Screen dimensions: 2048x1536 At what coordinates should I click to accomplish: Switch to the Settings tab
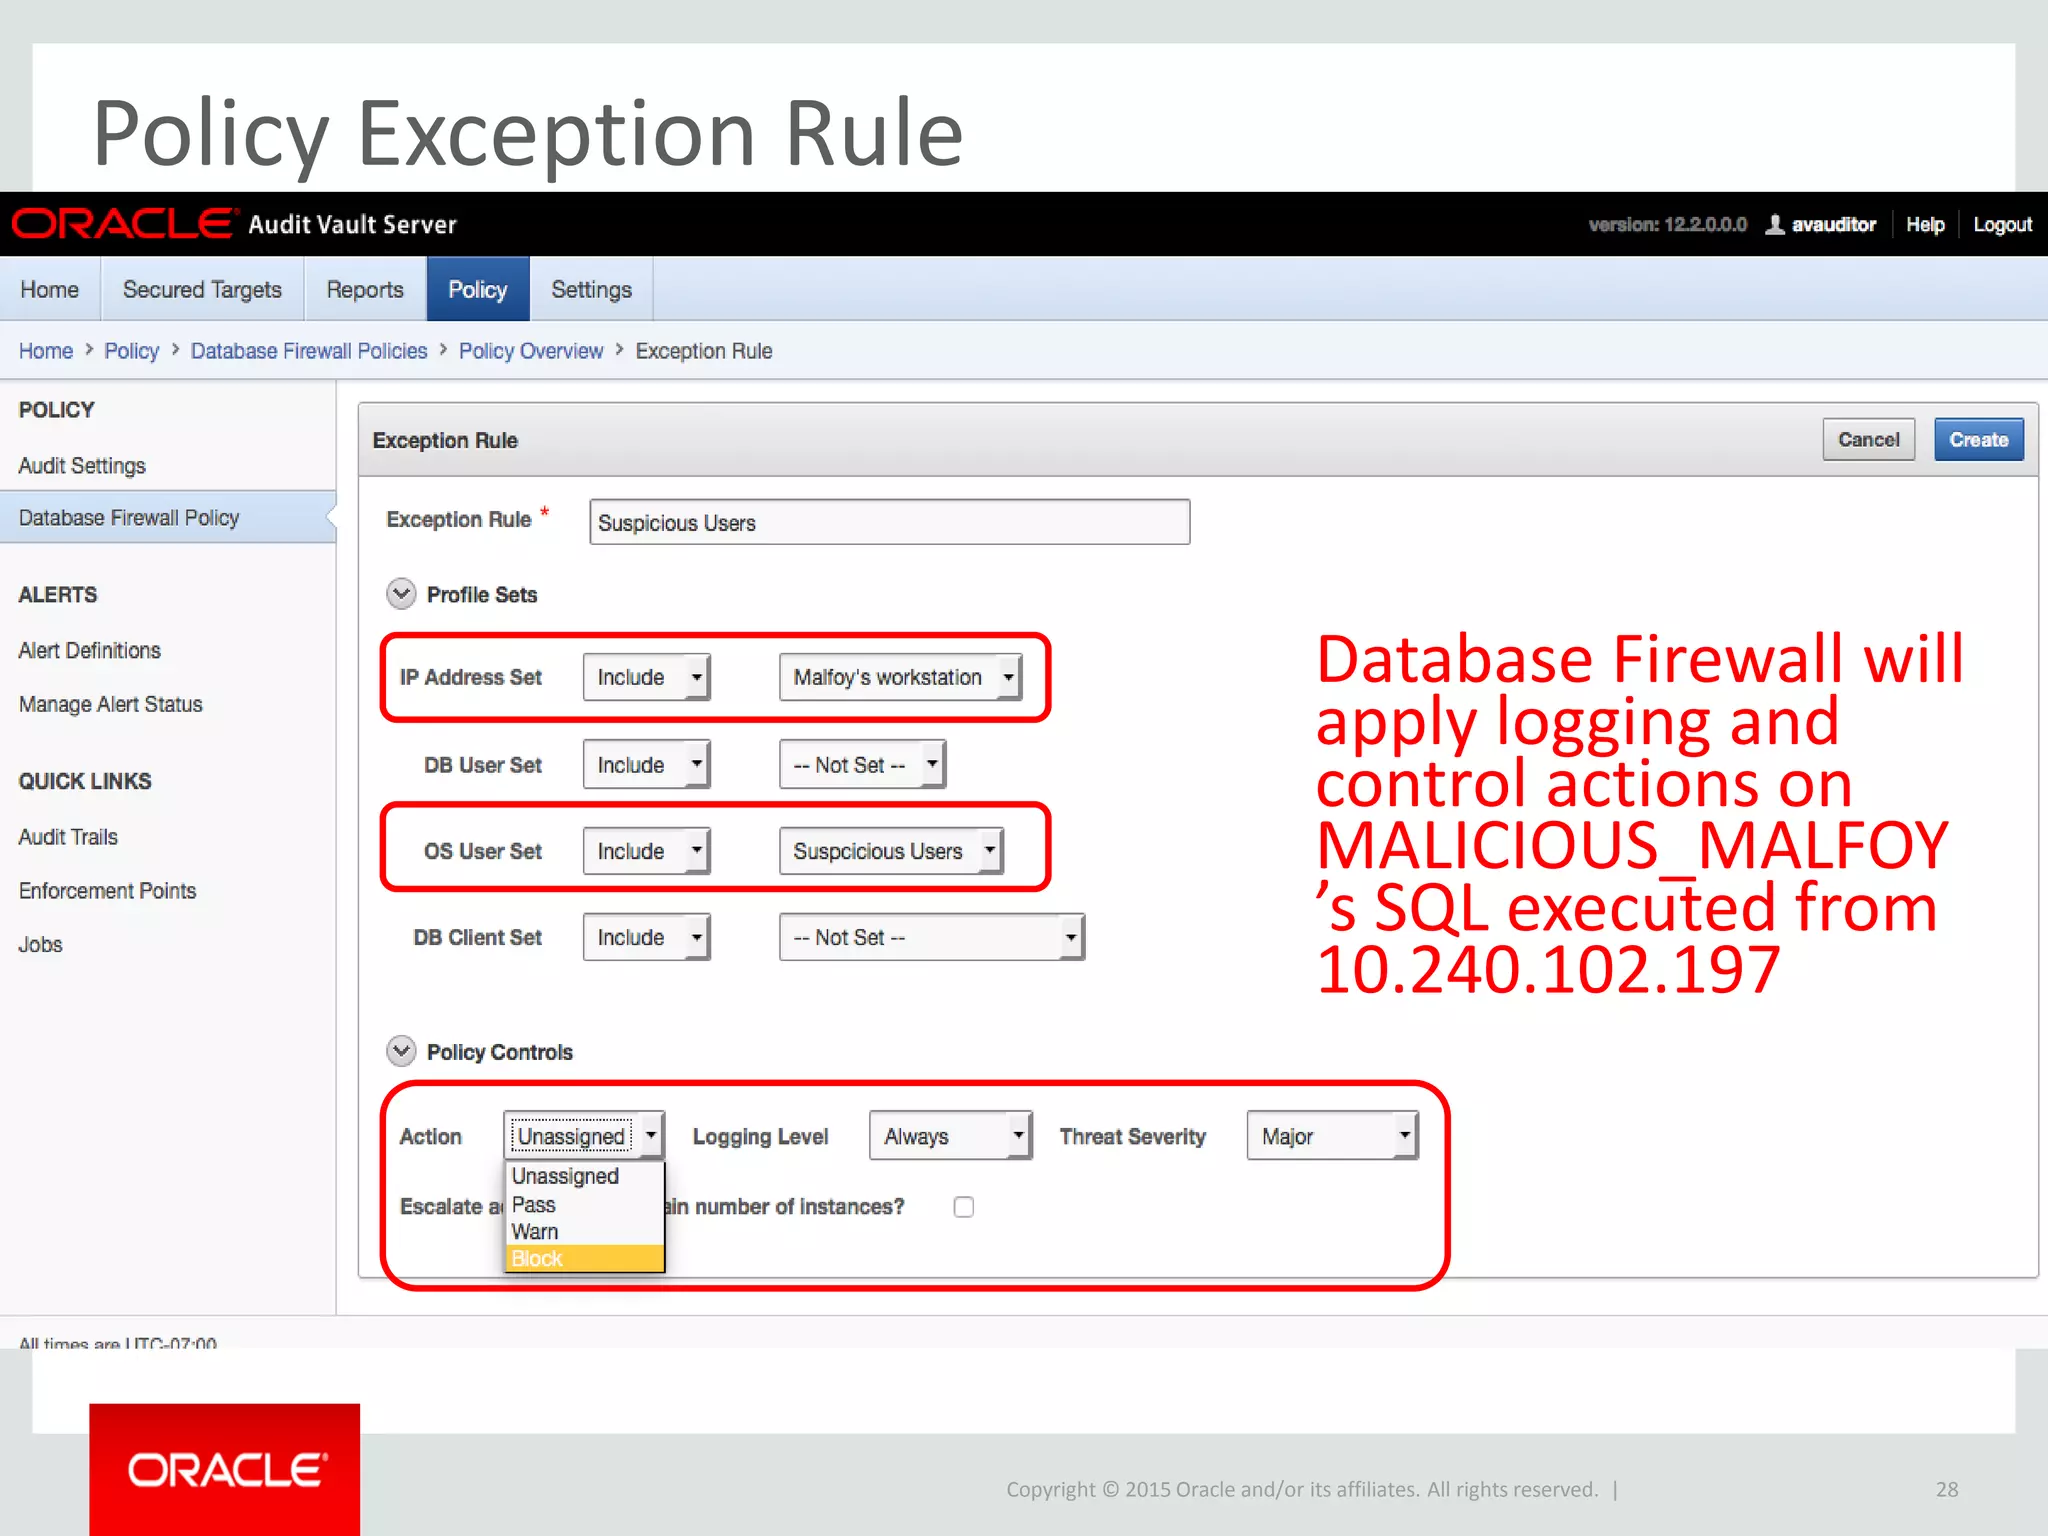(x=592, y=289)
